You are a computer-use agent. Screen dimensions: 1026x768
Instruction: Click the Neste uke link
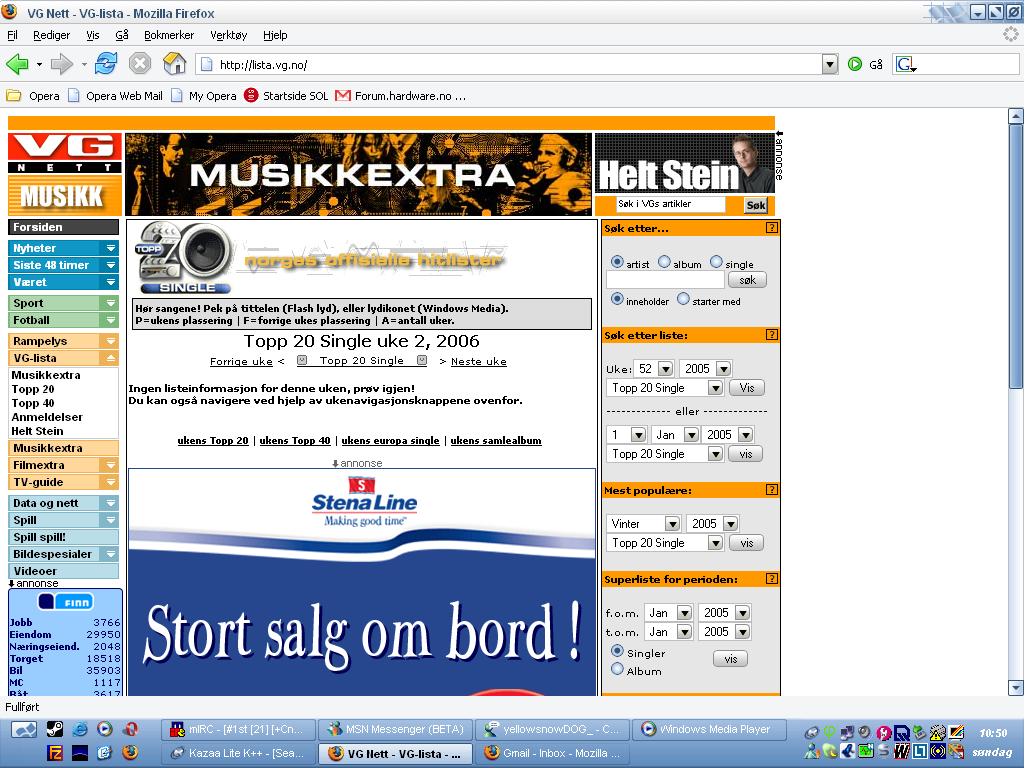(x=478, y=361)
